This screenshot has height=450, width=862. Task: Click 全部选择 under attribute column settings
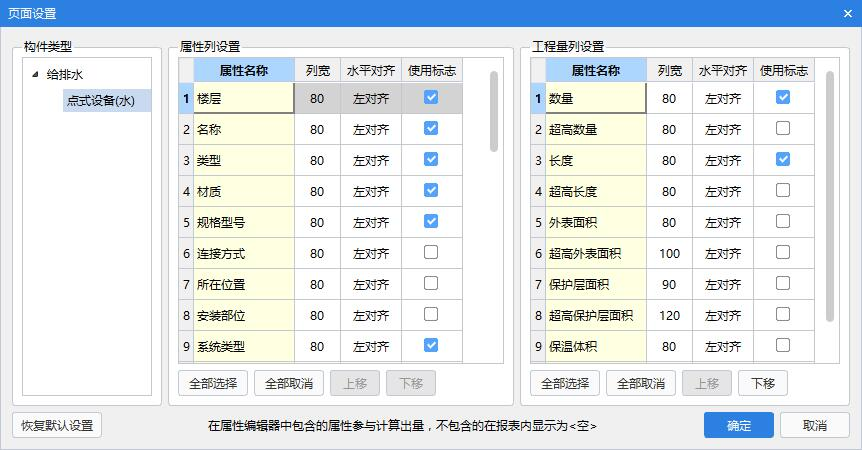pyautogui.click(x=212, y=383)
